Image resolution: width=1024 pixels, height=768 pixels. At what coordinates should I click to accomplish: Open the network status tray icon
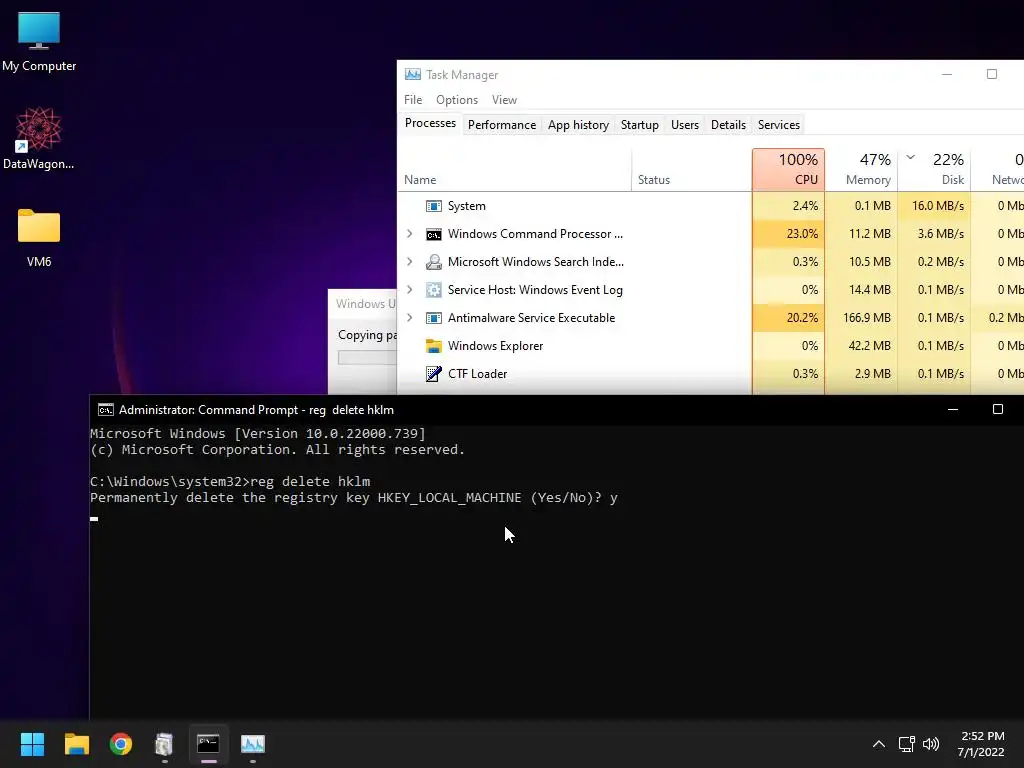(x=906, y=744)
